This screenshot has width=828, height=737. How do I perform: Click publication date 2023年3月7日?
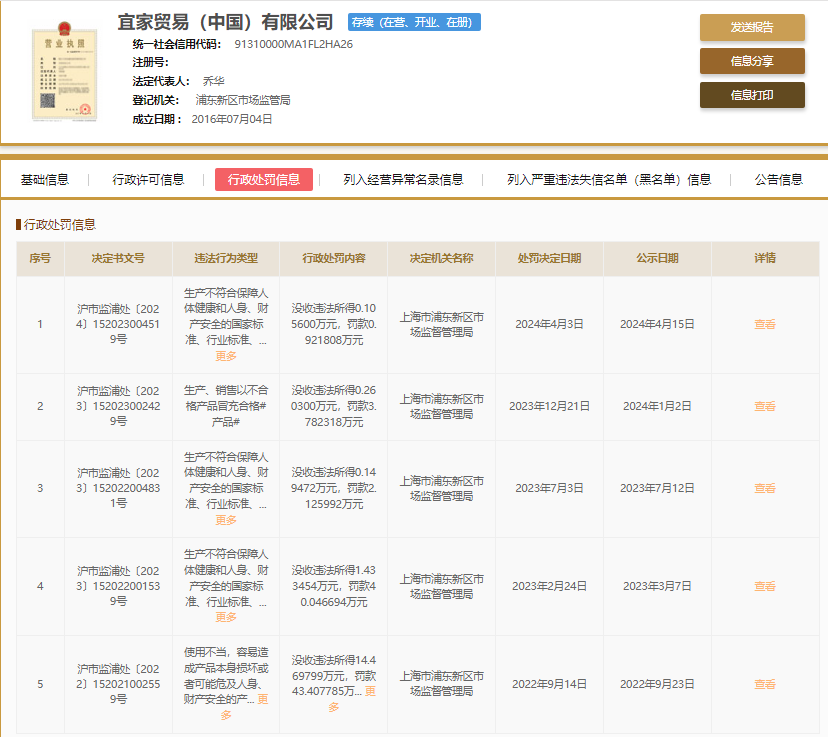(657, 586)
